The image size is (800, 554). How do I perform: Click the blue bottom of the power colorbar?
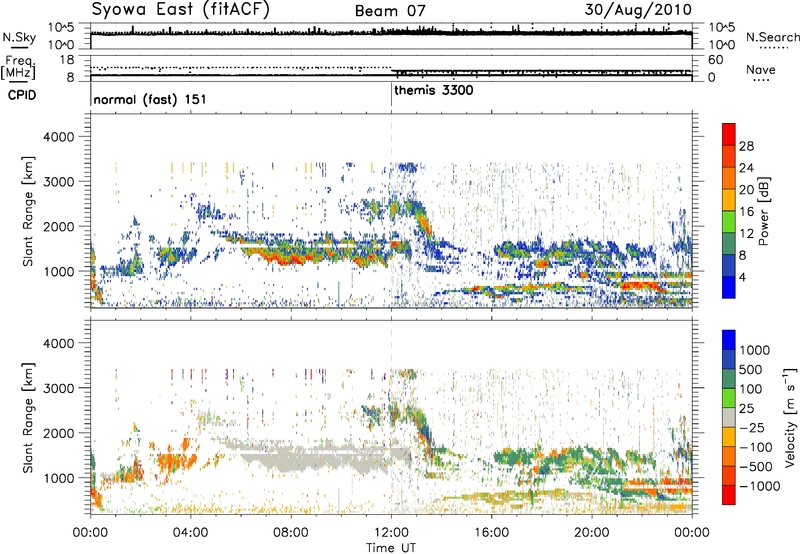pos(729,287)
